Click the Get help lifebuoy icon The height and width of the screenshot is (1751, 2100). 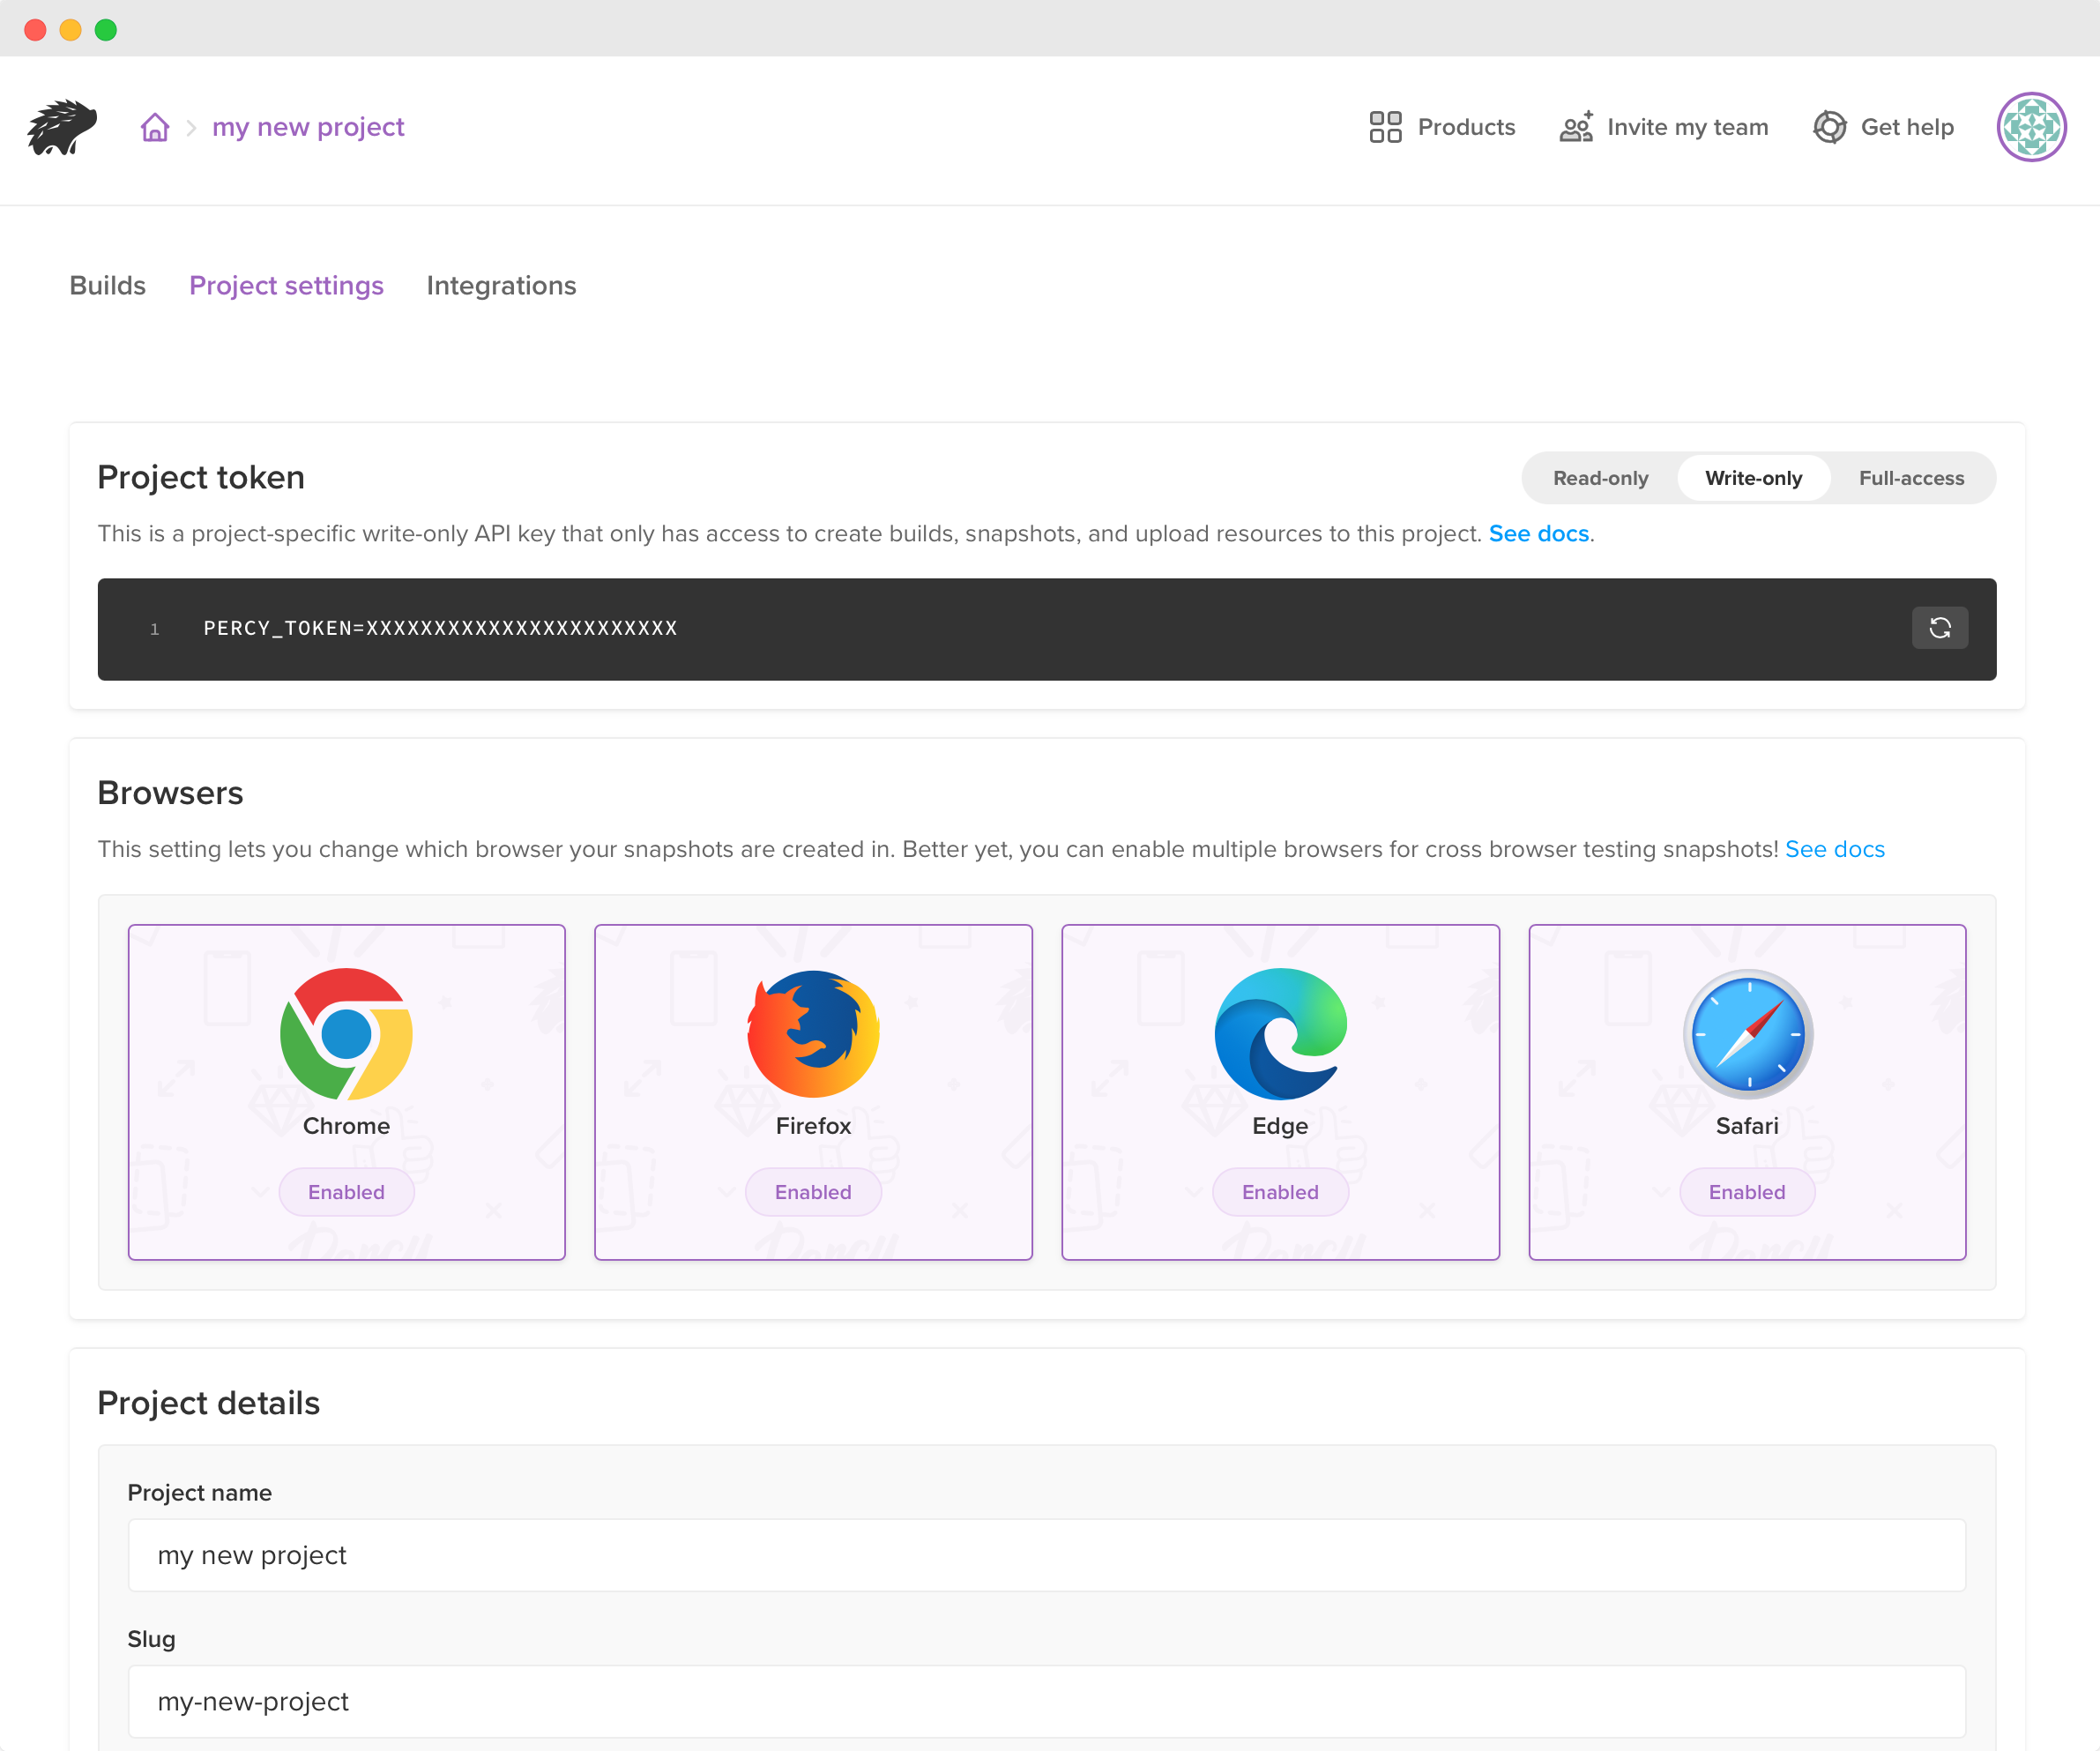pos(1829,127)
